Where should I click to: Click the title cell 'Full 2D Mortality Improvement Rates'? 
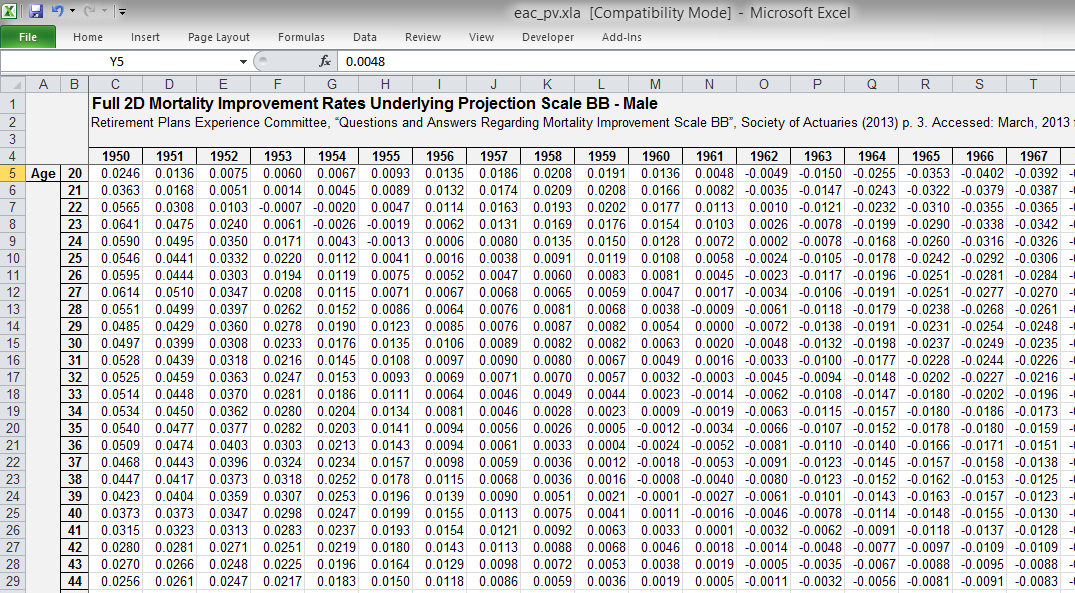[374, 104]
